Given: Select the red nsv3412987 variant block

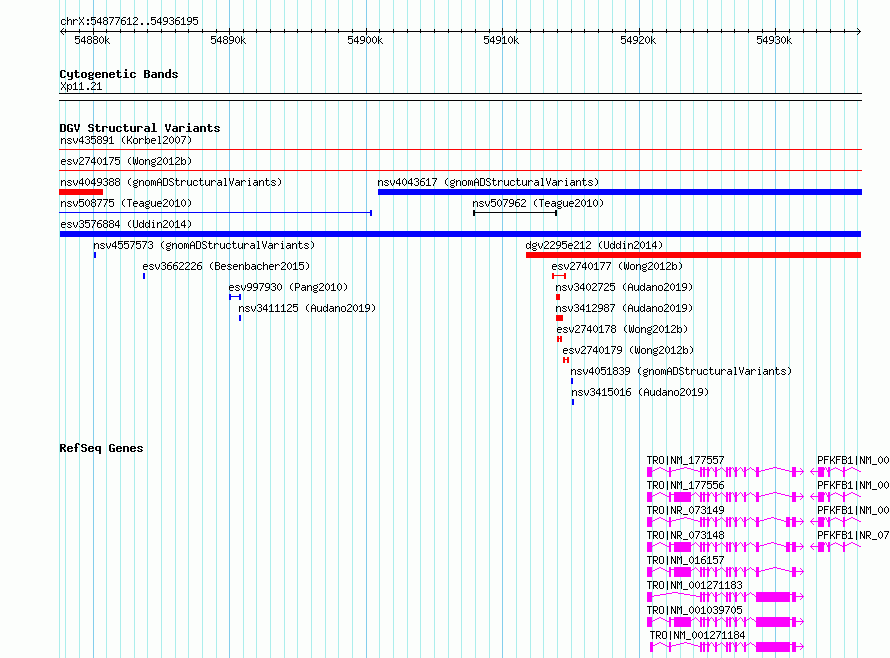Looking at the screenshot, I should (x=560, y=318).
